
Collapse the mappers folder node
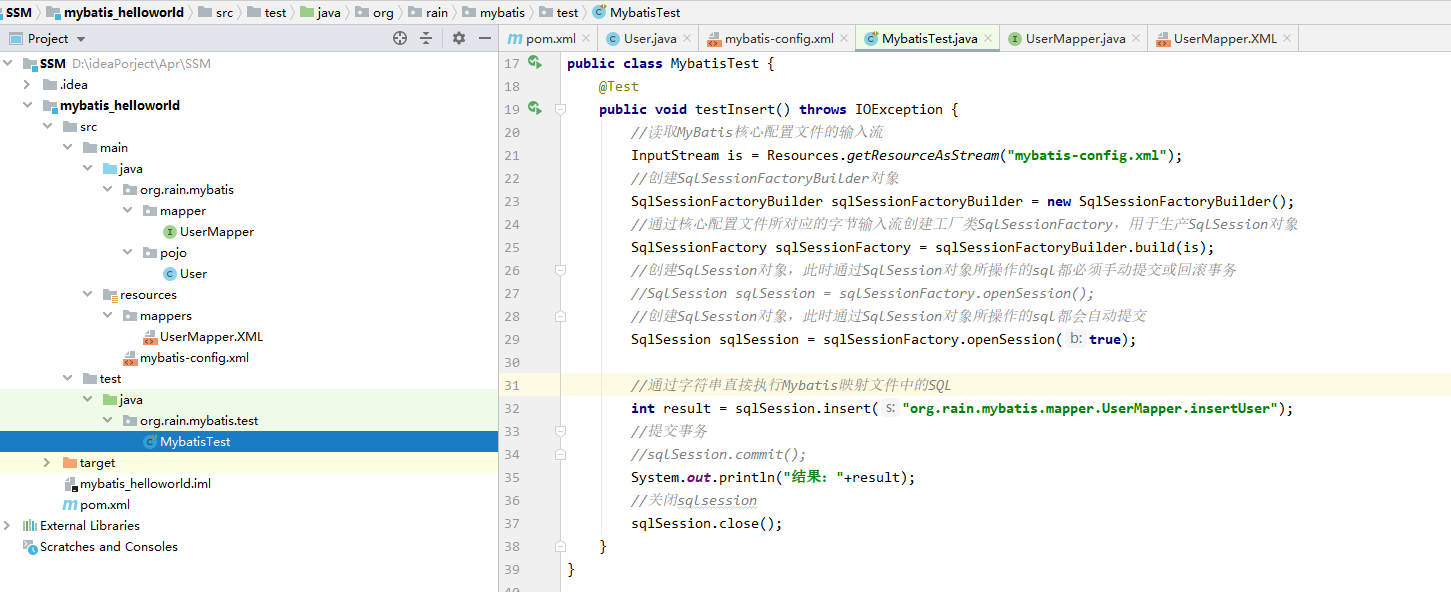point(108,316)
